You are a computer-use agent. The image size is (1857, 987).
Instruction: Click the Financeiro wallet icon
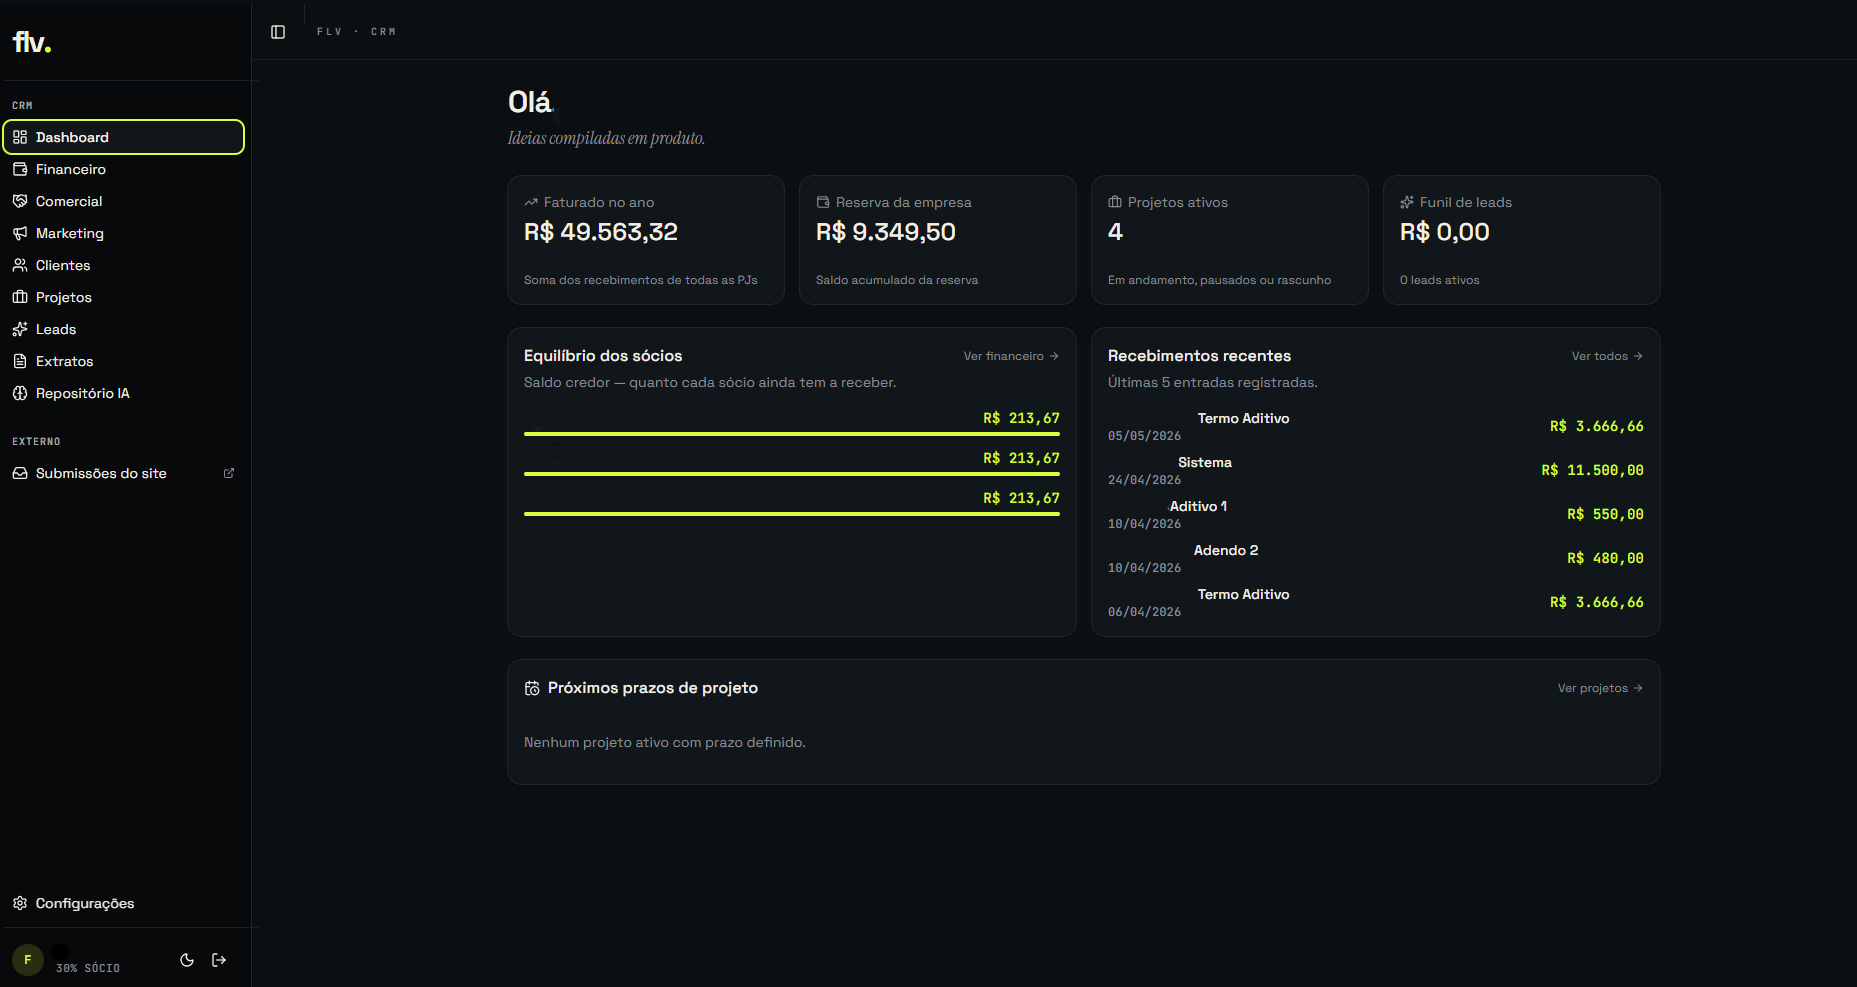20,169
